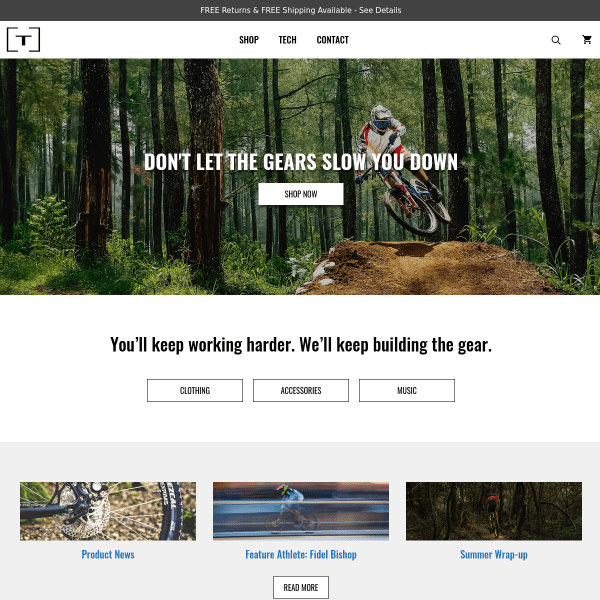The image size is (600, 600).
Task: Open the Product News link
Action: [x=108, y=554]
